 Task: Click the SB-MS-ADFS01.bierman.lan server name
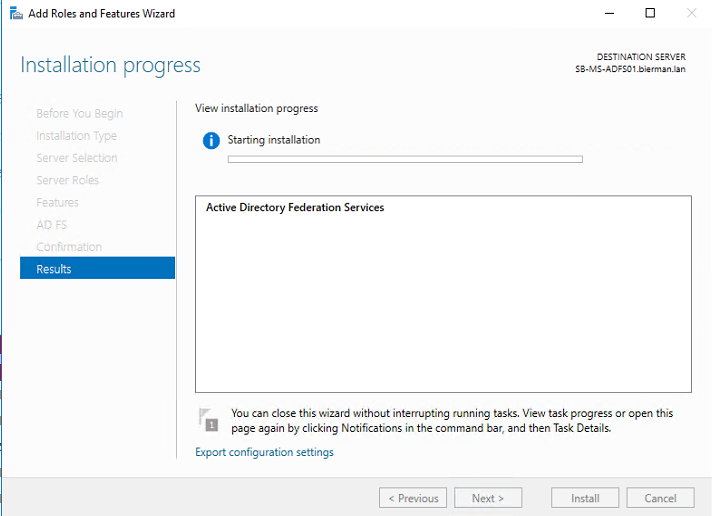click(630, 69)
